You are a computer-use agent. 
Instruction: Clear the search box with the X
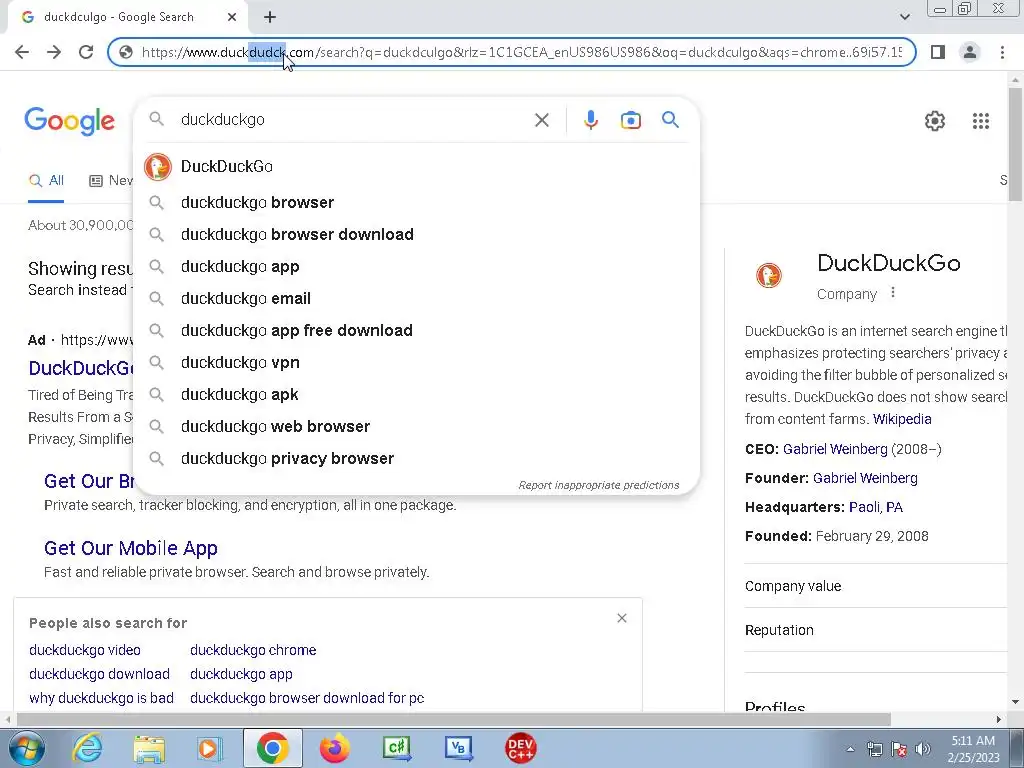[541, 120]
